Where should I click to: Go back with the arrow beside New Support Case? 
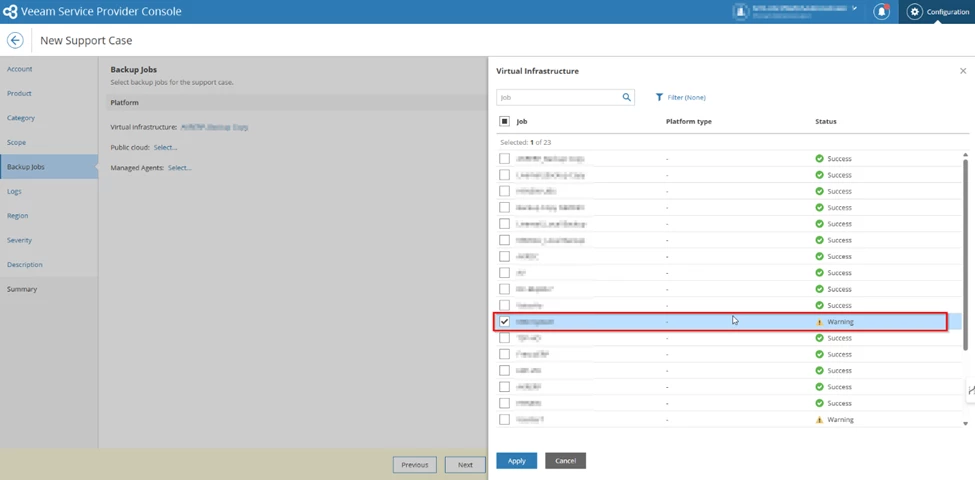(x=15, y=40)
